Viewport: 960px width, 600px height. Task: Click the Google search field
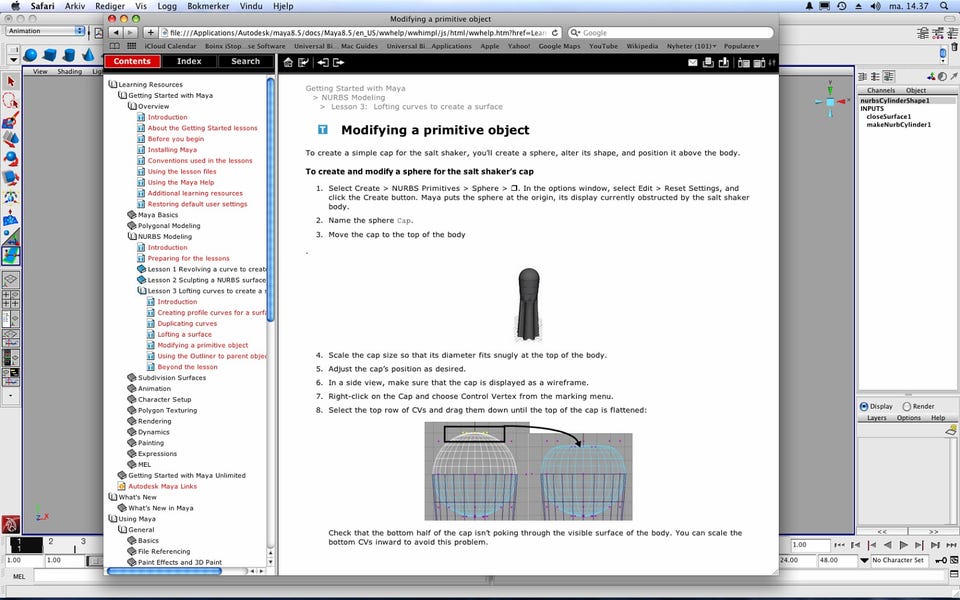pos(670,33)
